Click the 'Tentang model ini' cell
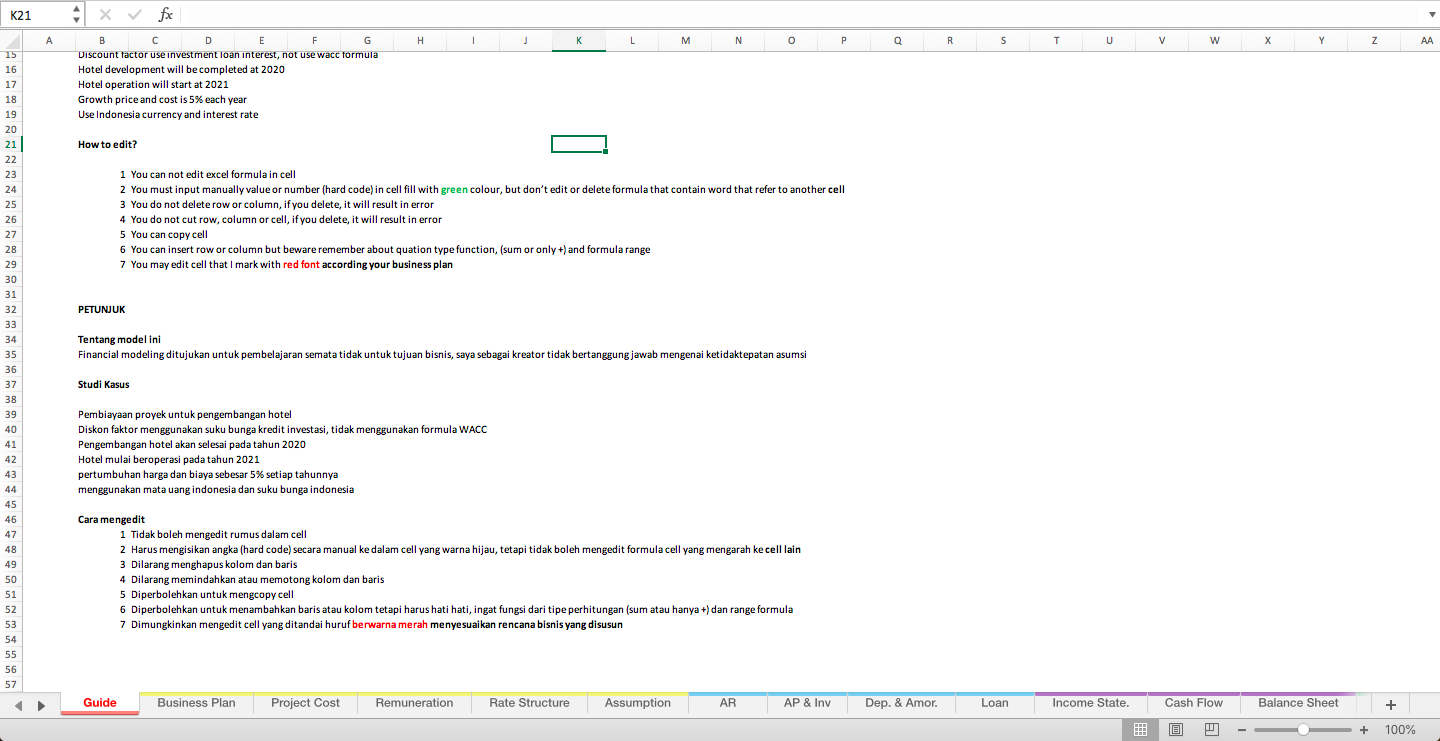The image size is (1440, 741). tap(119, 339)
